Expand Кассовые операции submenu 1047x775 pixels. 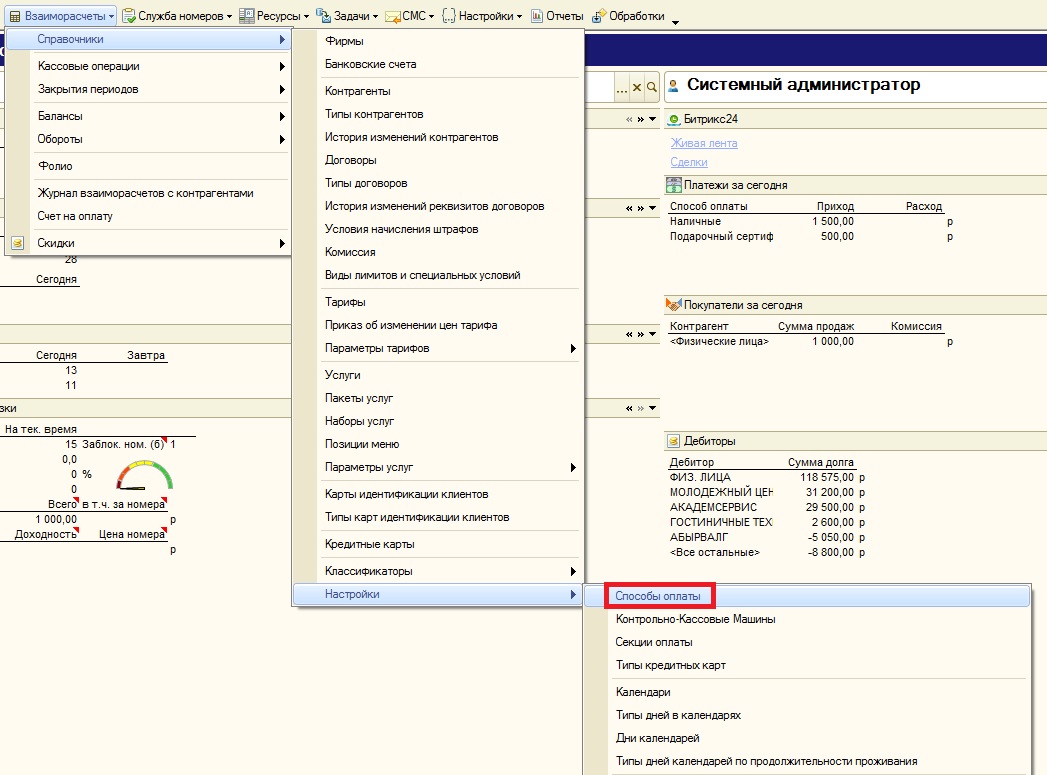click(x=148, y=66)
